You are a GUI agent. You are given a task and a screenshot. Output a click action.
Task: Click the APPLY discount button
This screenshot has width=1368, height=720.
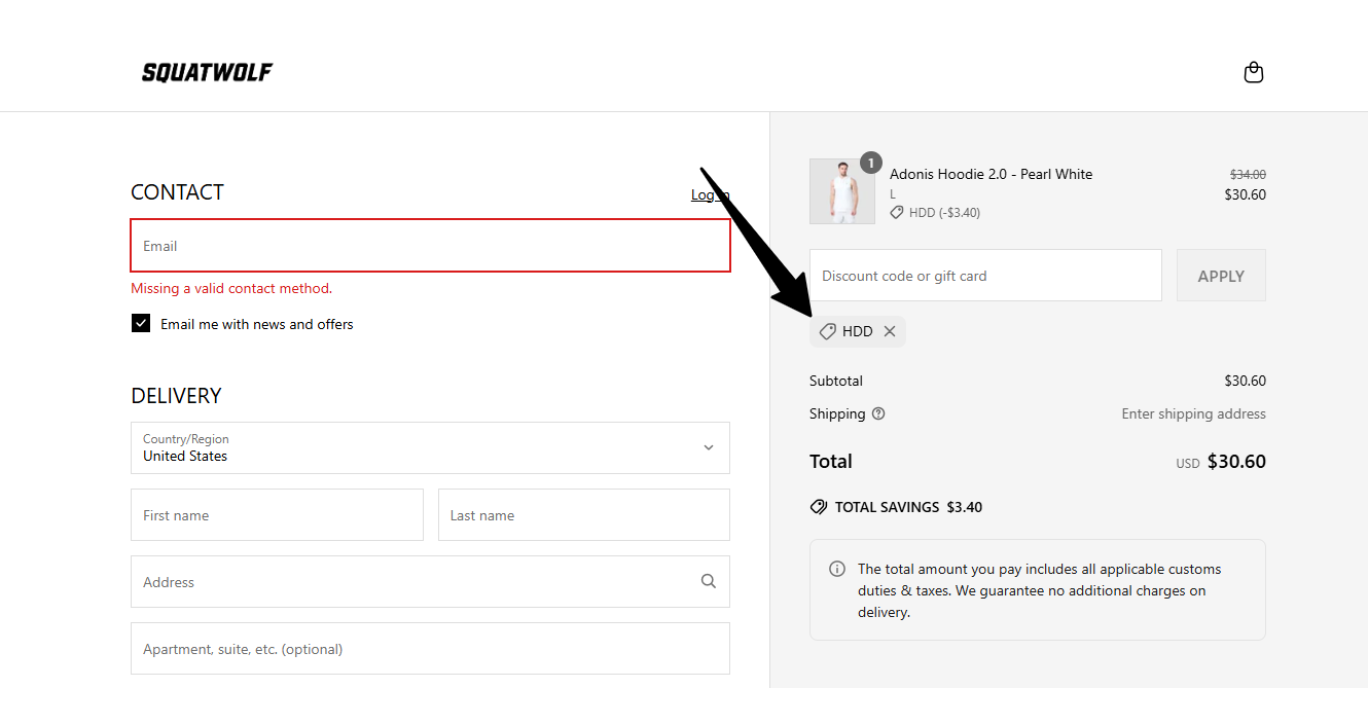[1221, 275]
